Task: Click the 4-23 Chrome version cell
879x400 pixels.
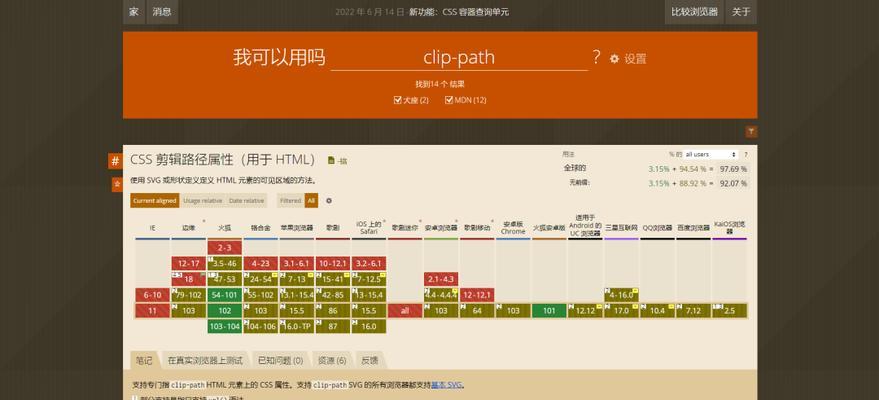Action: coord(261,263)
